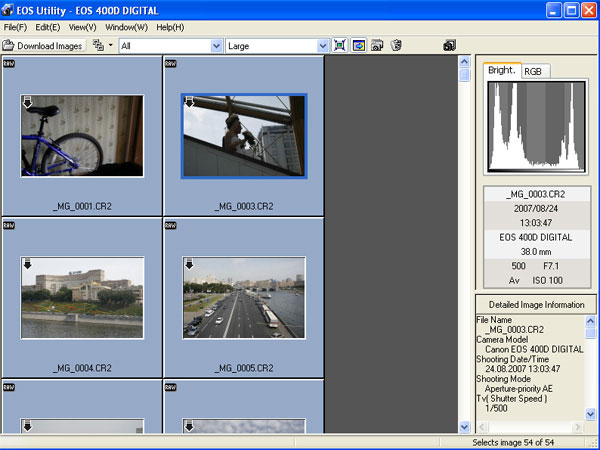Click the Aperture-priority AE text
The width and height of the screenshot is (600, 450).
518,389
